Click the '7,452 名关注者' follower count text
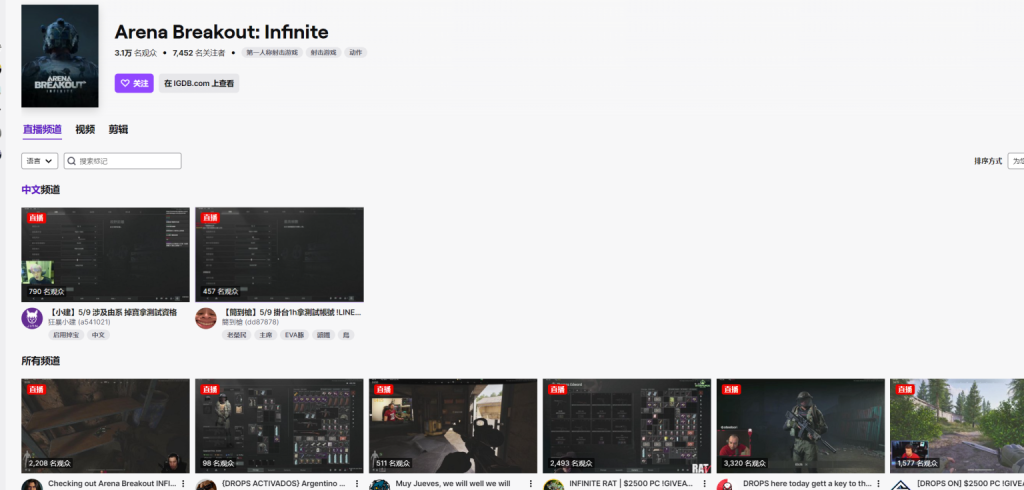Viewport: 1024px width, 490px height. pyautogui.click(x=199, y=53)
